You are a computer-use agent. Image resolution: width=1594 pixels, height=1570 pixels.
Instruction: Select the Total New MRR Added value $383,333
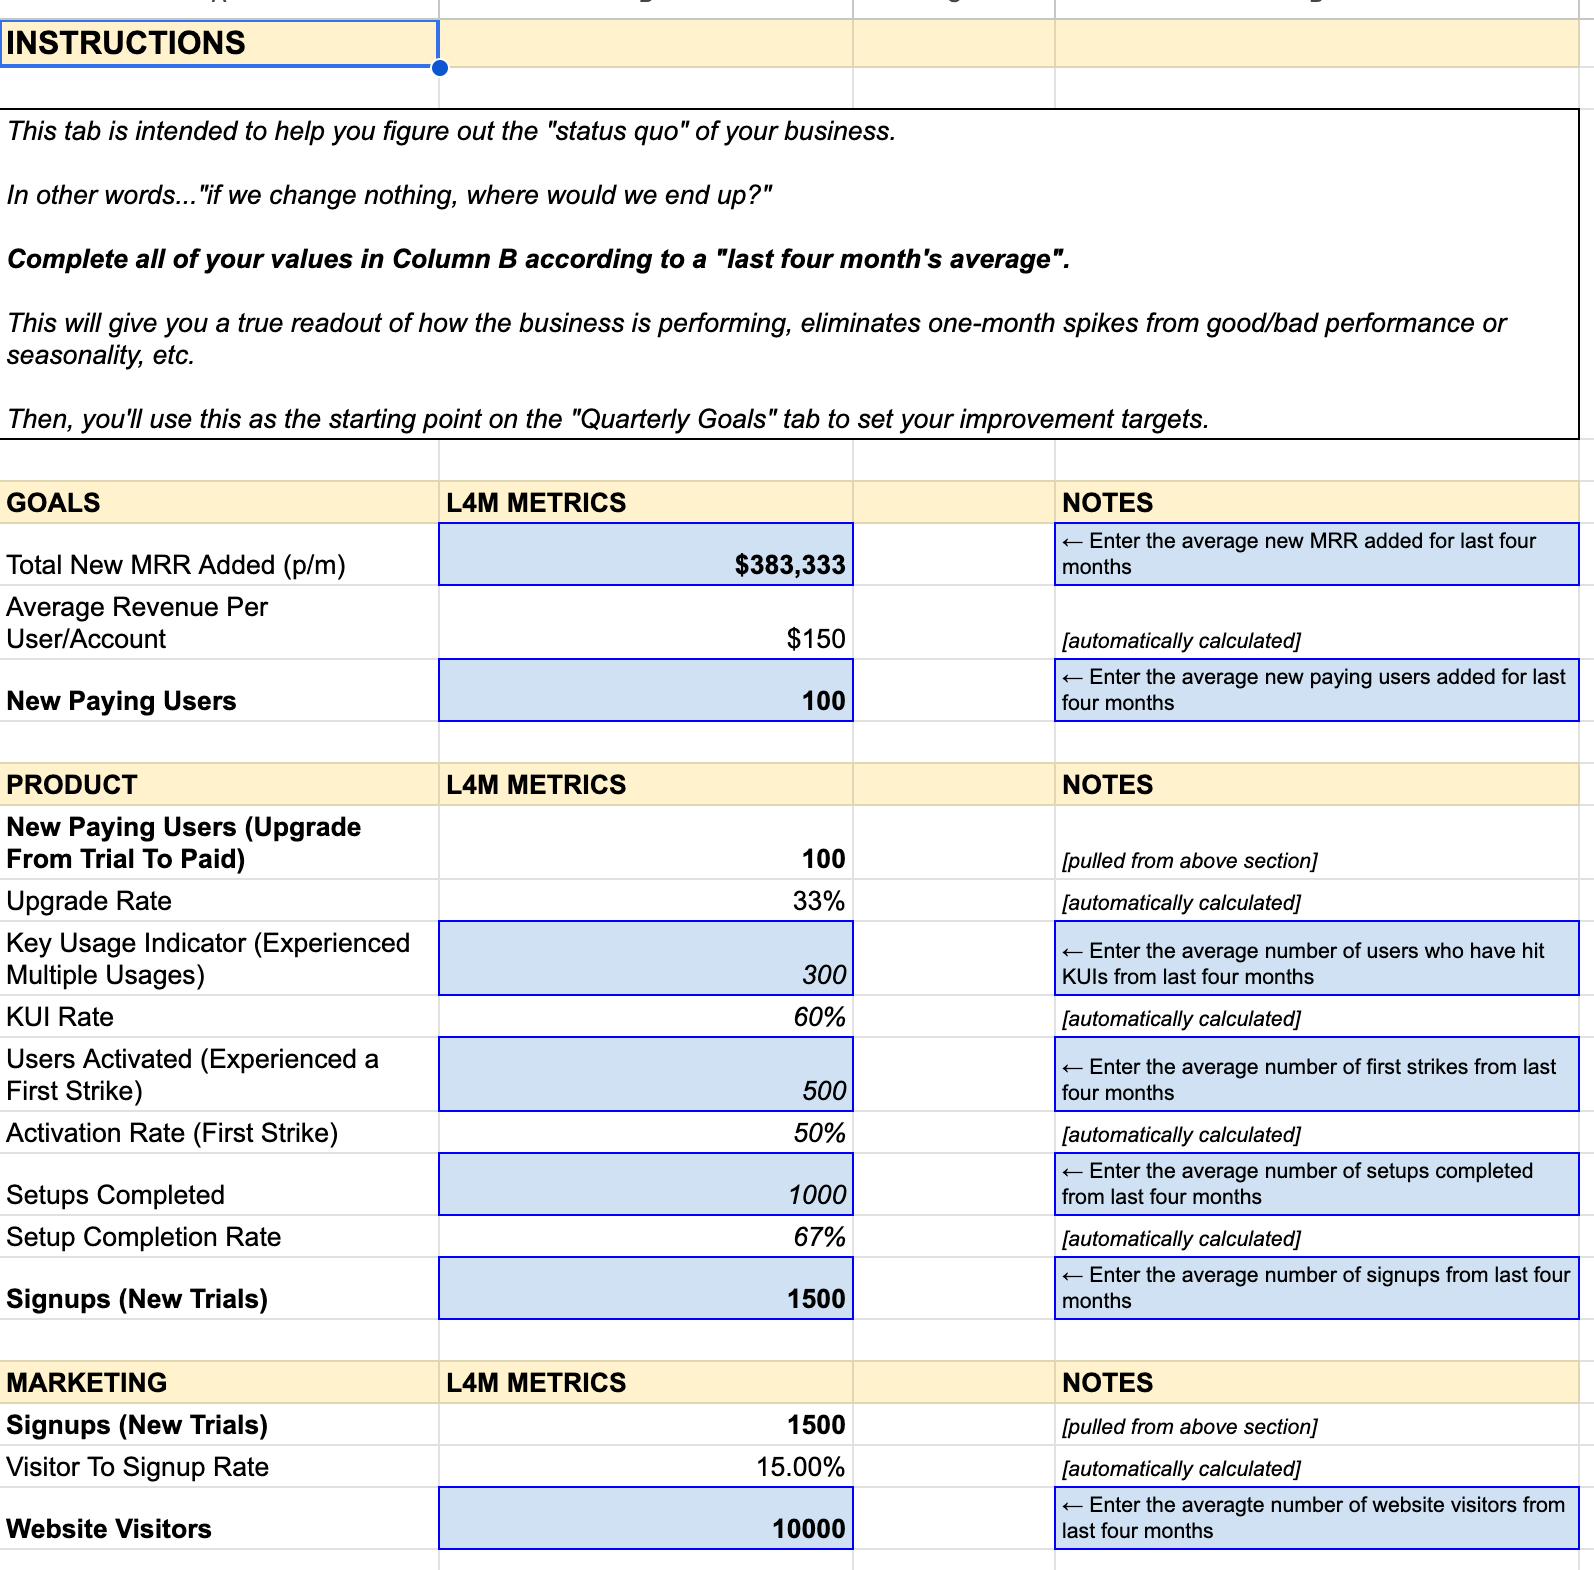coord(646,555)
